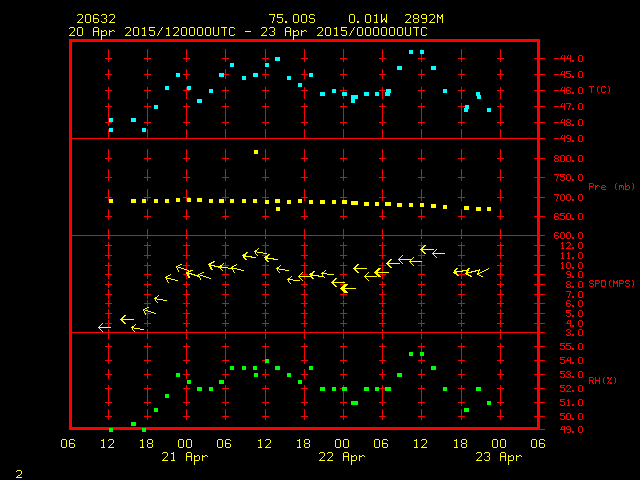
Task: Select wind speed tick label 11.0
Action: click(571, 256)
